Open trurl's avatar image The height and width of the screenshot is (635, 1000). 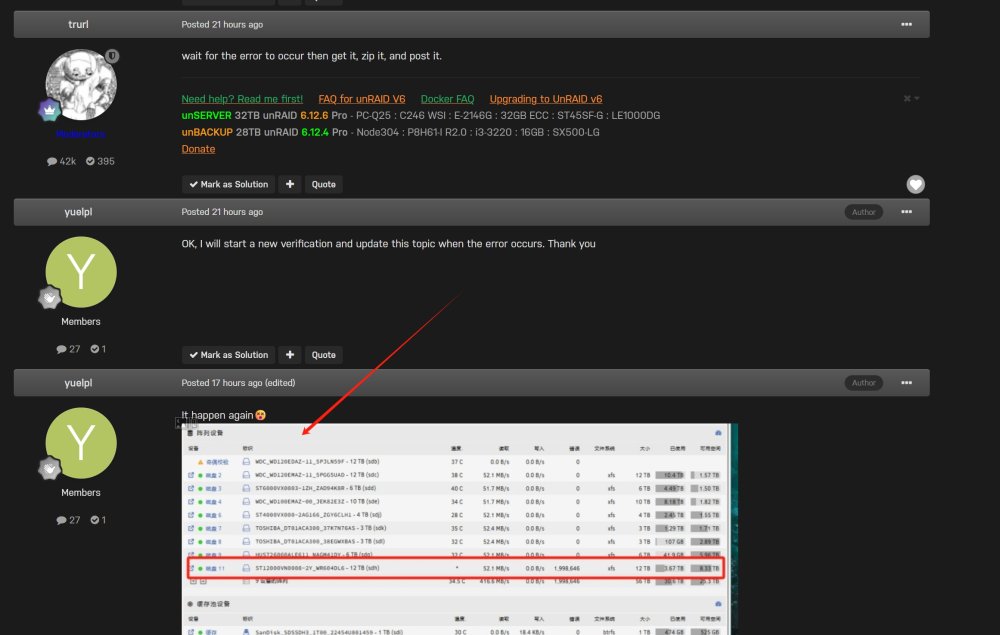[81, 85]
